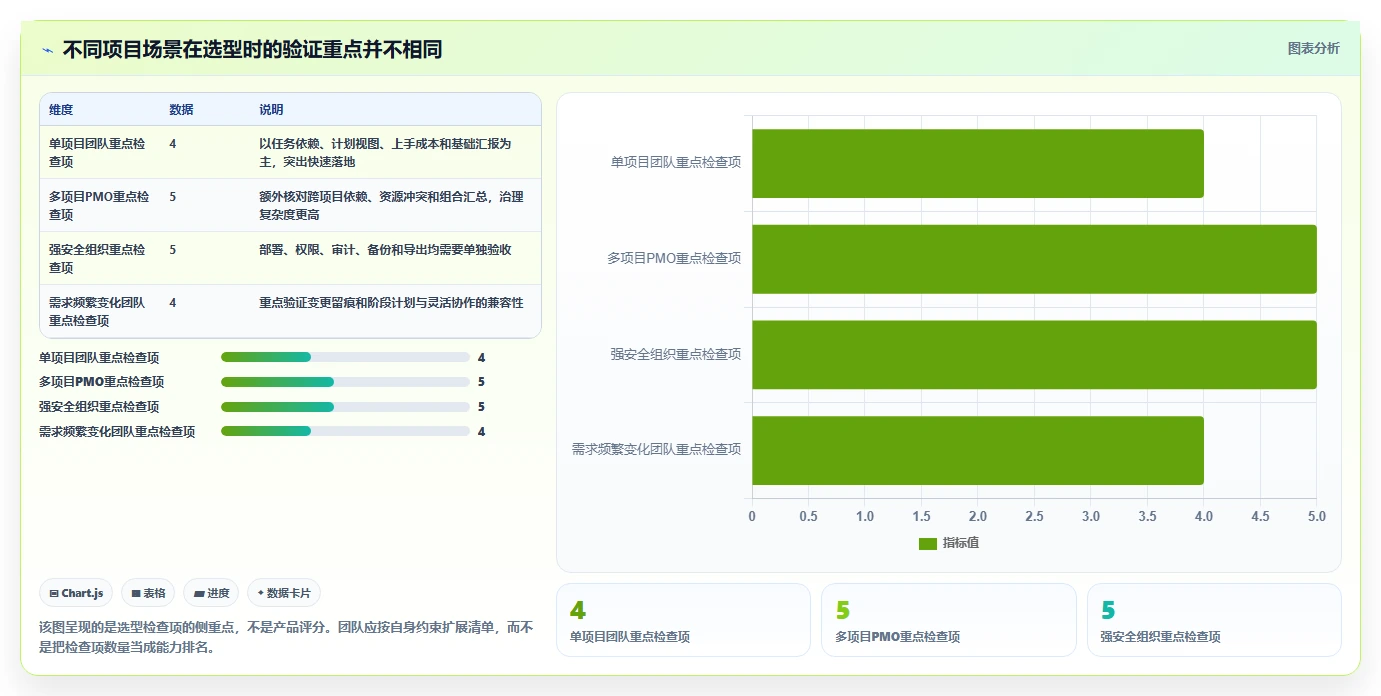Image resolution: width=1381 pixels, height=696 pixels.
Task: Click the 需求频繁变化团队重点检查项 progress bar
Action: (345, 431)
